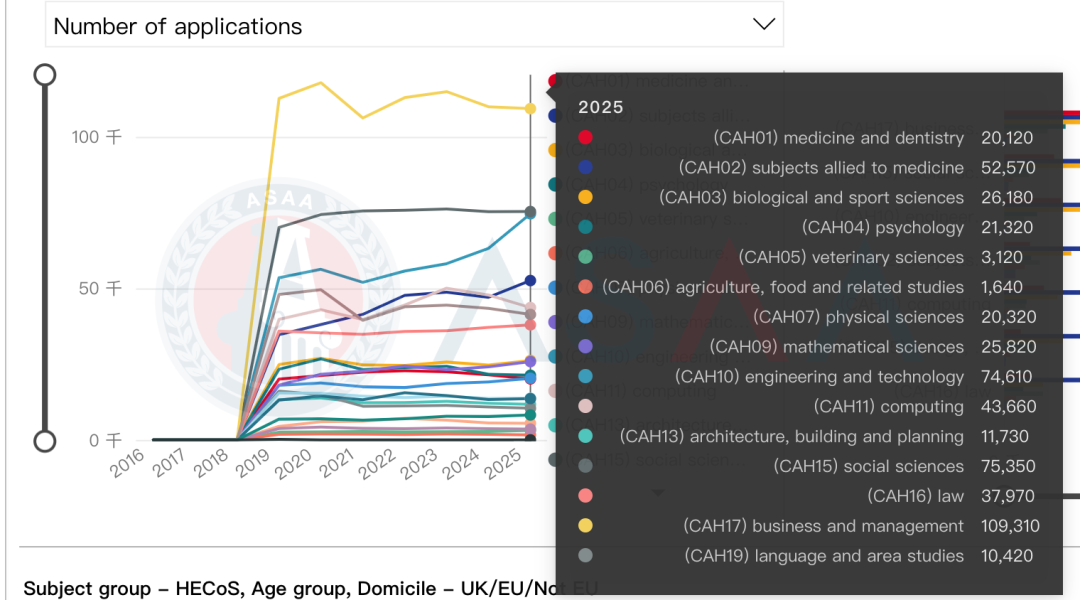Click the yellow dot beside business and management in tooltip
This screenshot has height=600, width=1080.
click(x=585, y=526)
